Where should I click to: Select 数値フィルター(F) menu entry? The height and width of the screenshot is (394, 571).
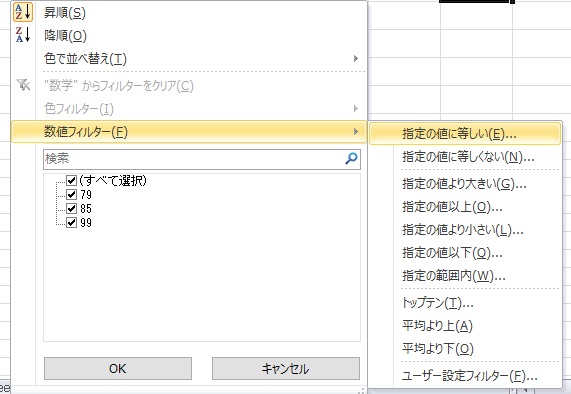click(189, 131)
